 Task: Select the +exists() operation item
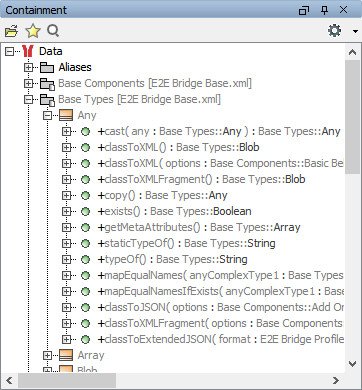(x=174, y=211)
